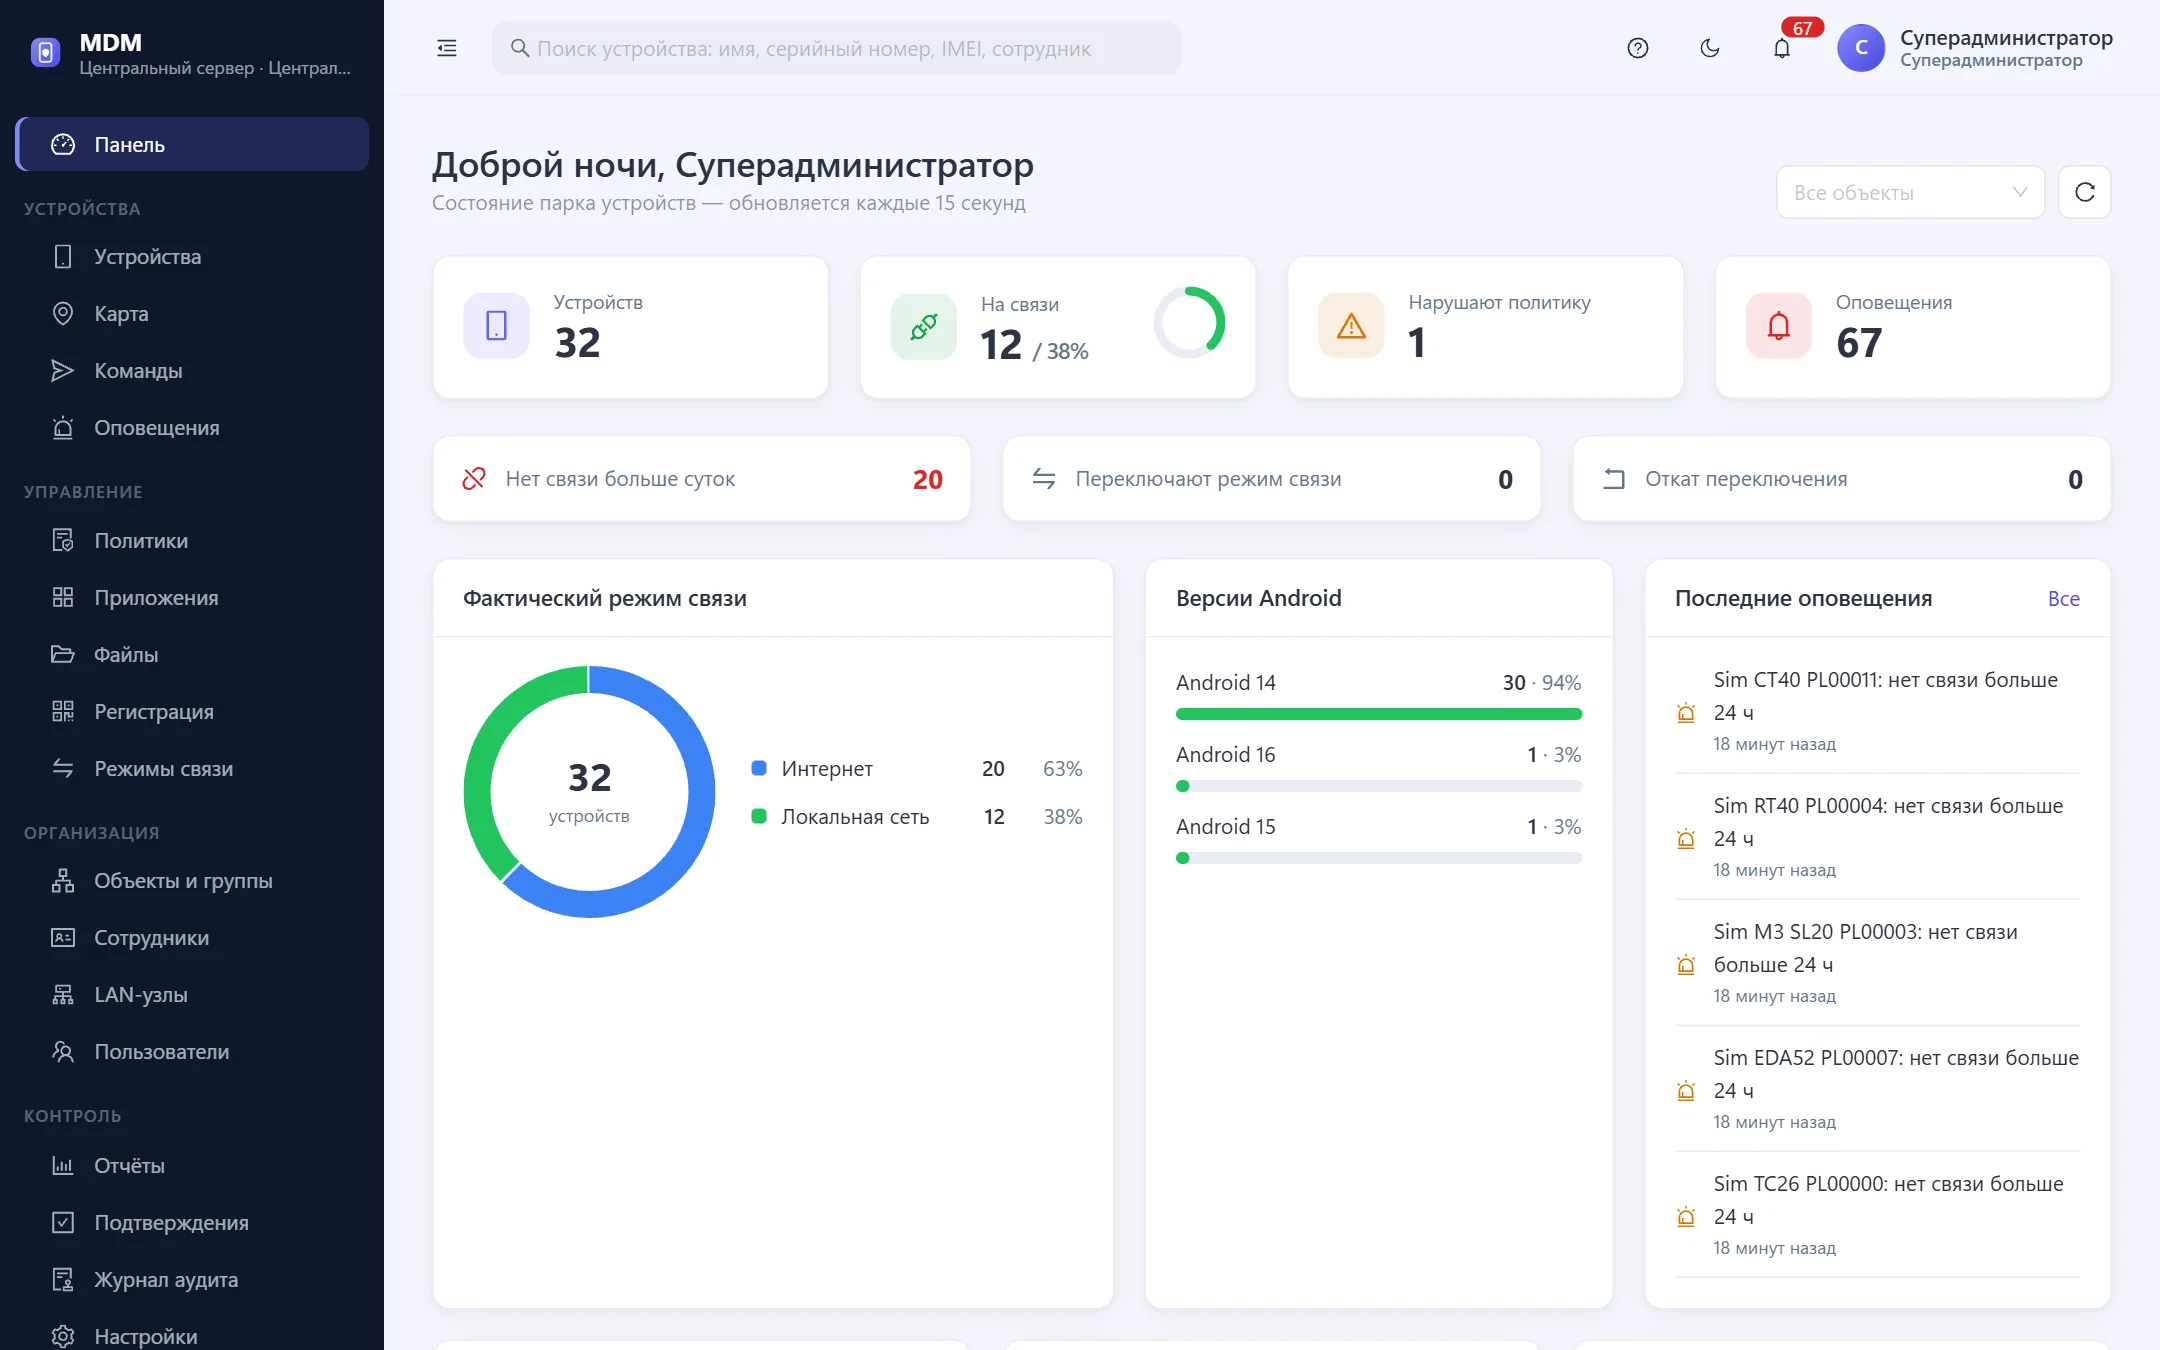Click "Нет связи больше суток" tile
The image size is (2160, 1350).
pyautogui.click(x=702, y=479)
